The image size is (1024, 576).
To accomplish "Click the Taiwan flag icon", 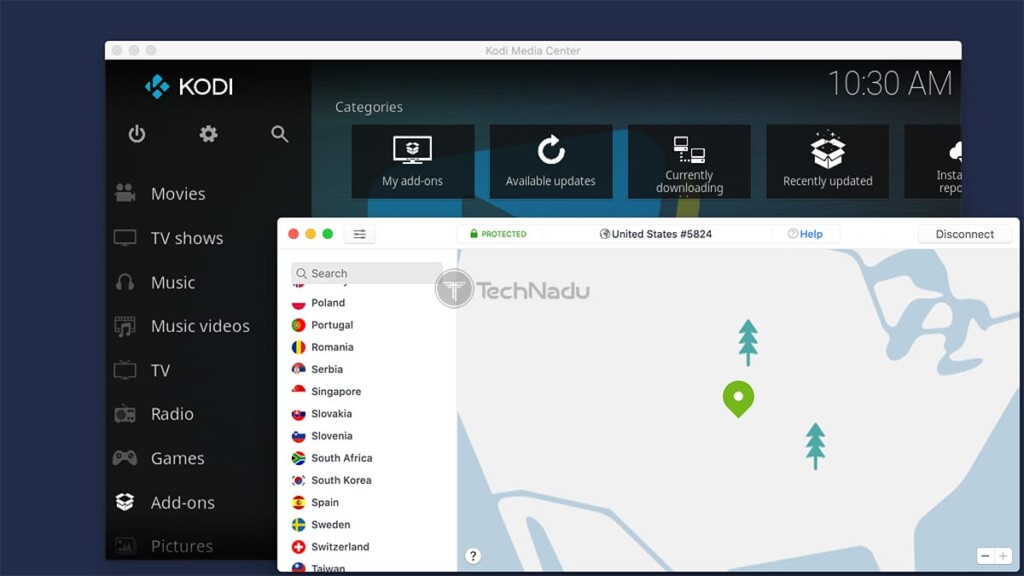I will (x=298, y=568).
